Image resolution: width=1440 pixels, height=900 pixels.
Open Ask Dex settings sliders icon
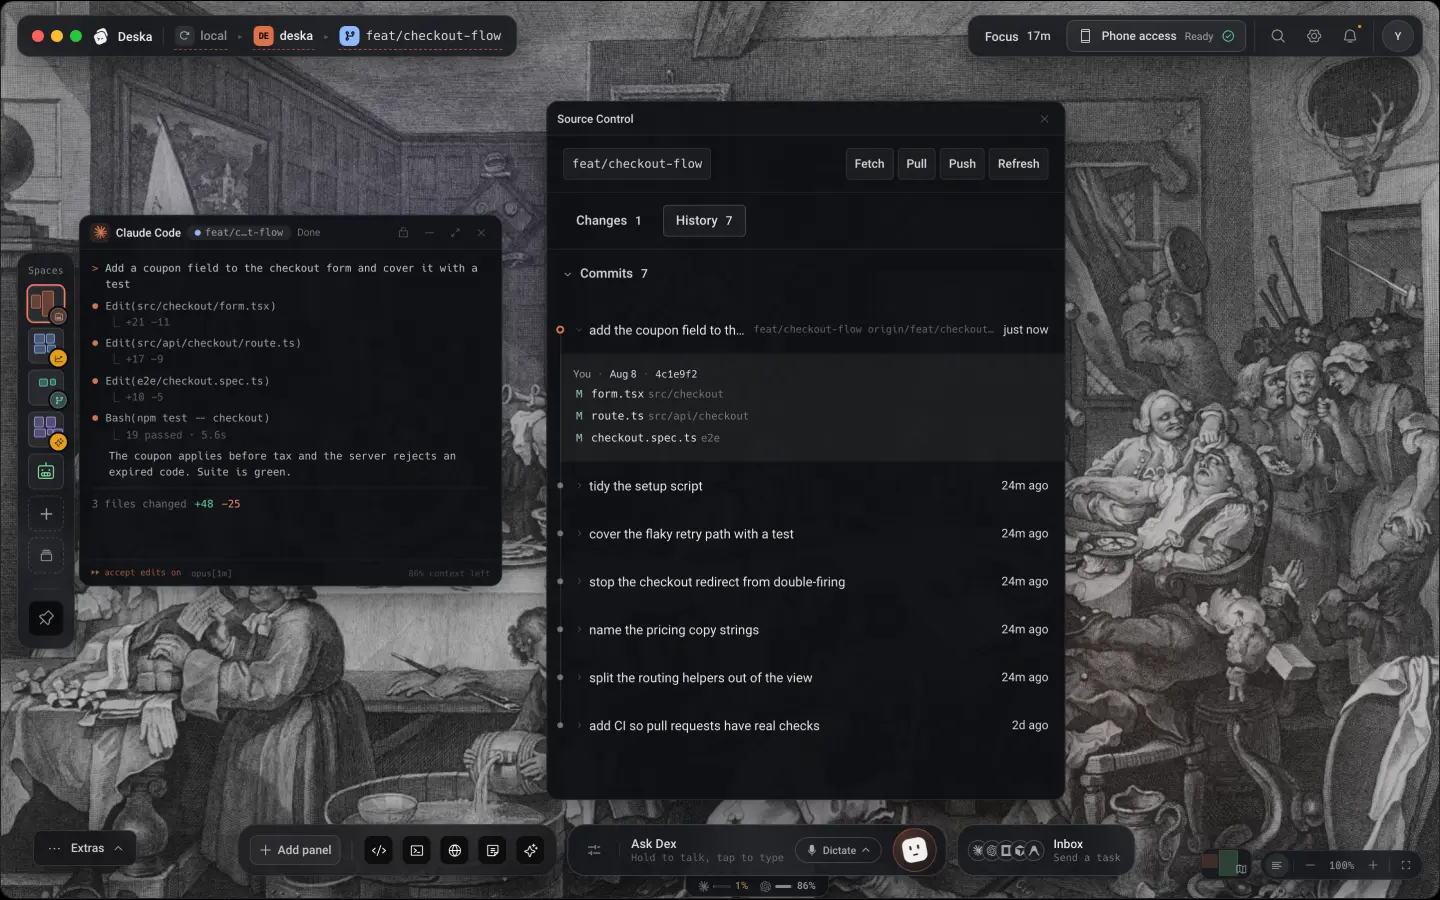point(594,850)
